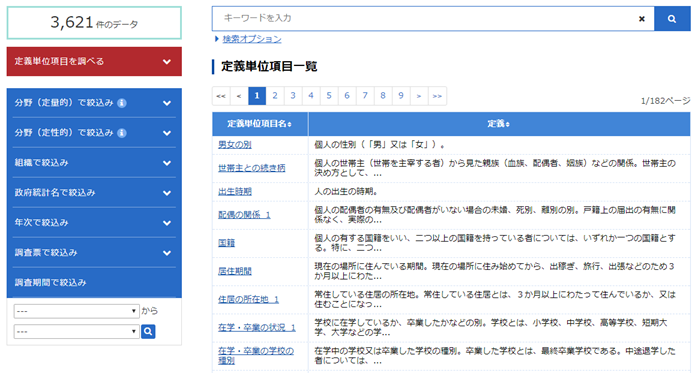Expand 組織で絞込み filter
Viewport: 695px width, 373px height.
(94, 163)
